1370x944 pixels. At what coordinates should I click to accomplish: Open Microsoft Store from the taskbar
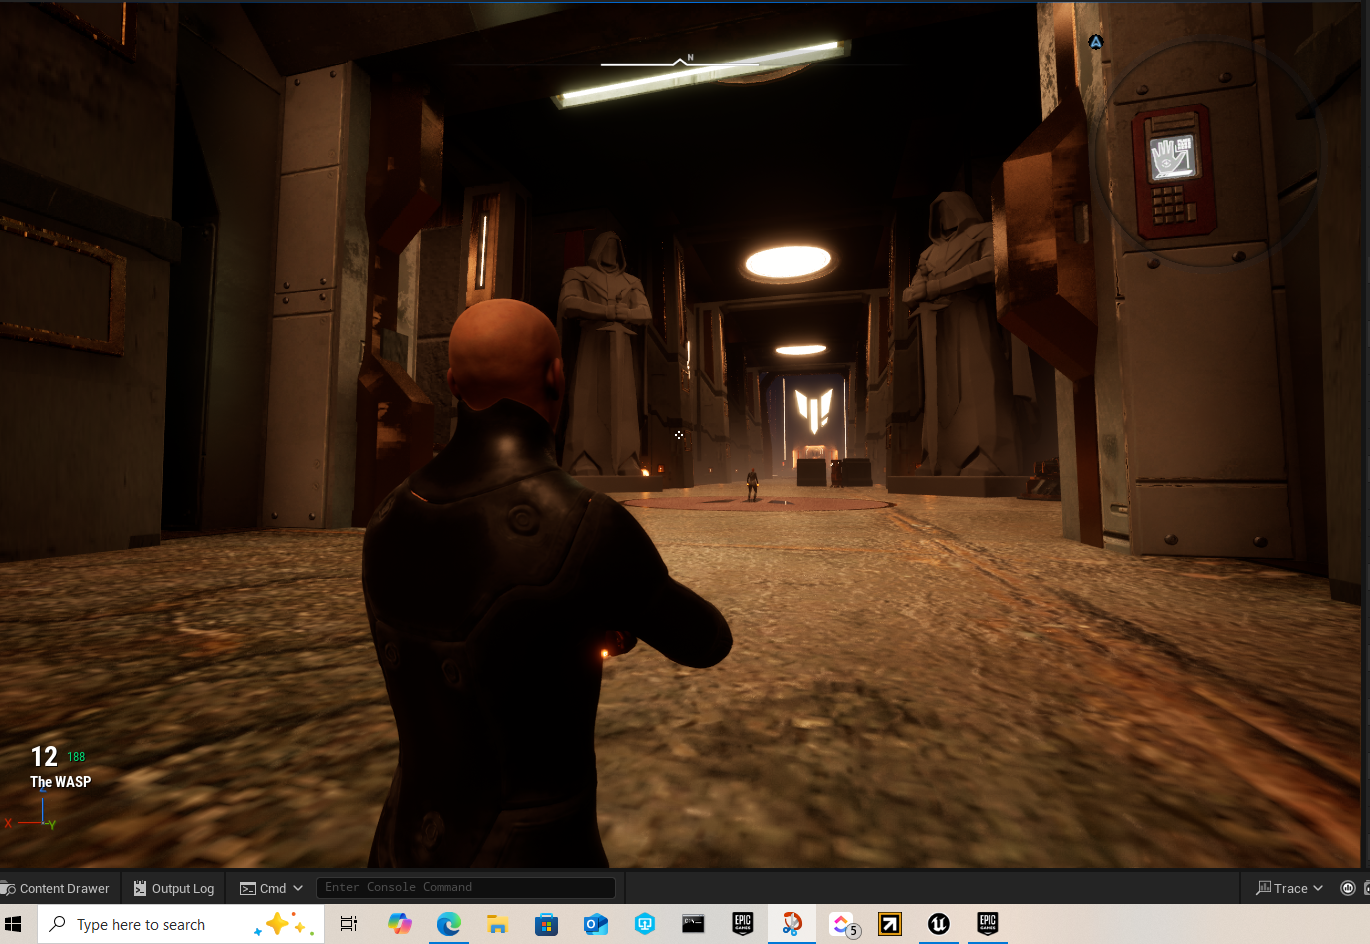pyautogui.click(x=546, y=924)
